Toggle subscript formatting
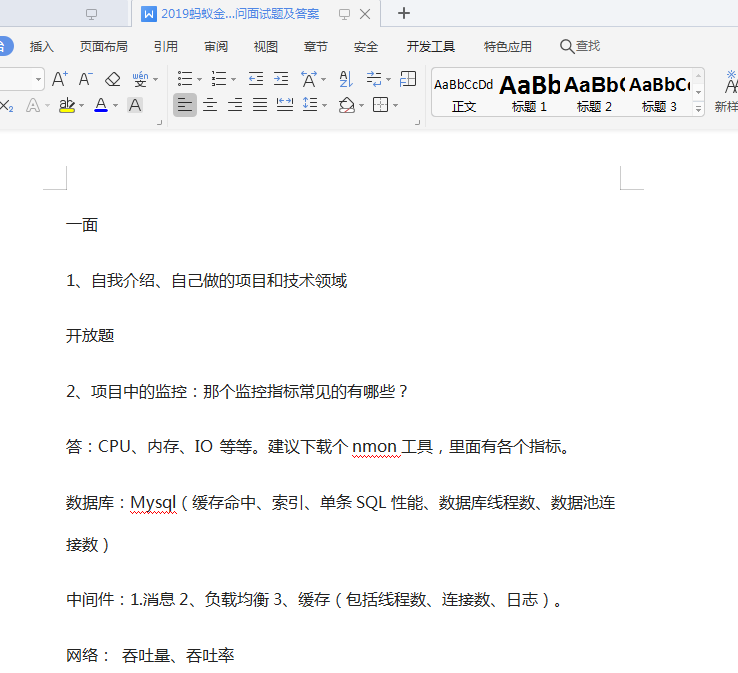Screen dimensions: 738x673 7,105
